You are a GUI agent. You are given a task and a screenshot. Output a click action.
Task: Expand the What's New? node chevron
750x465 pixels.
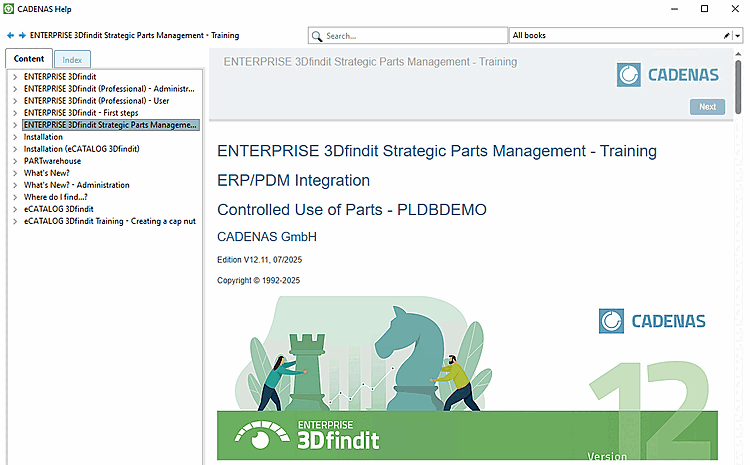(x=15, y=173)
